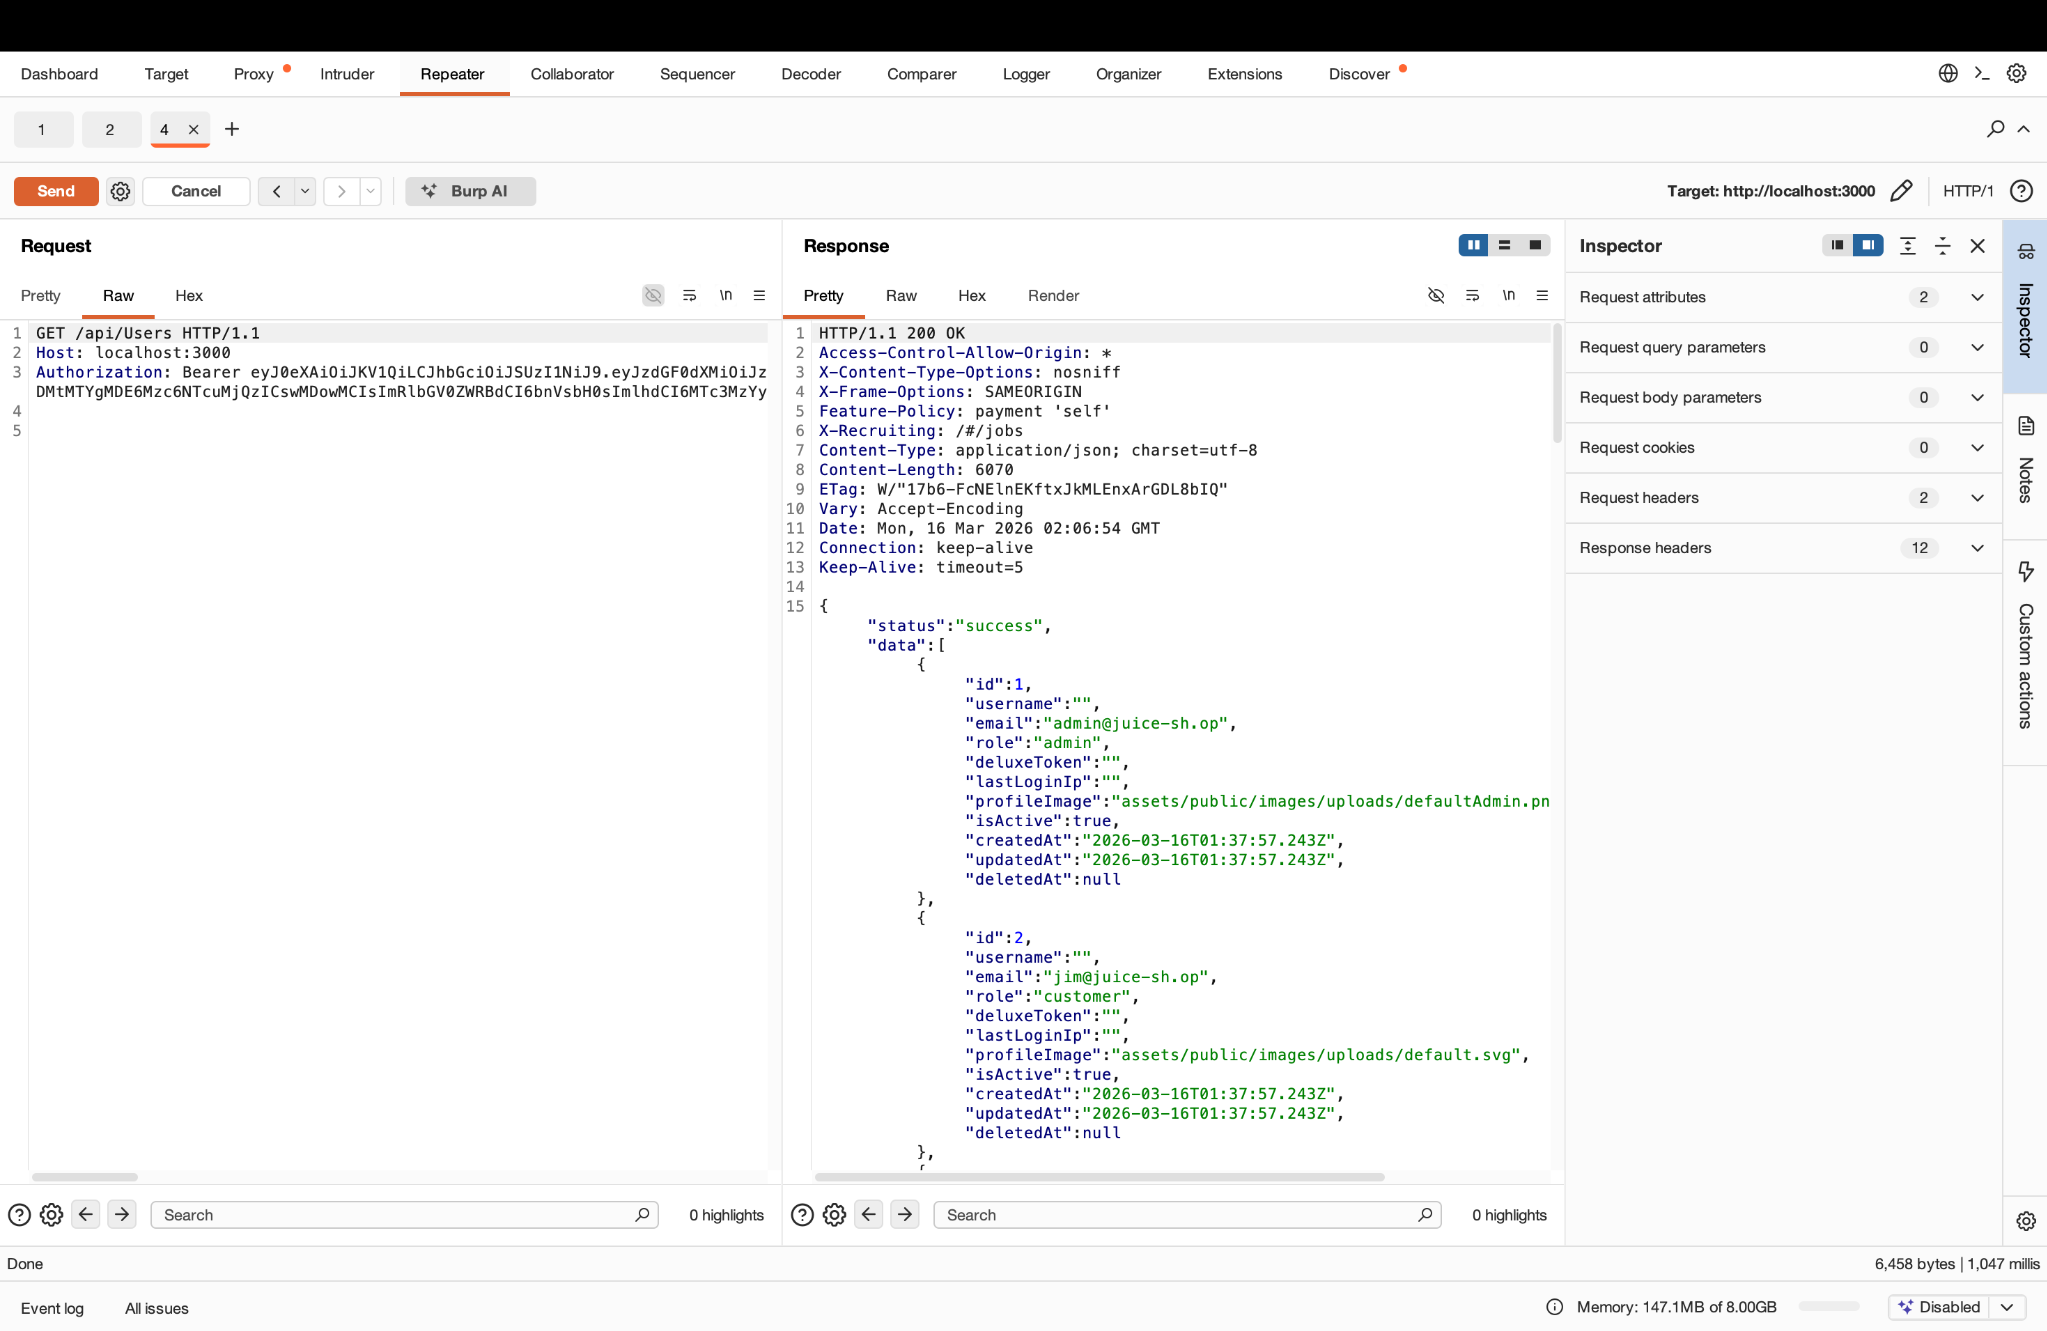Open Inspector settings gear at bottom right
The height and width of the screenshot is (1331, 2047).
point(2025,1221)
